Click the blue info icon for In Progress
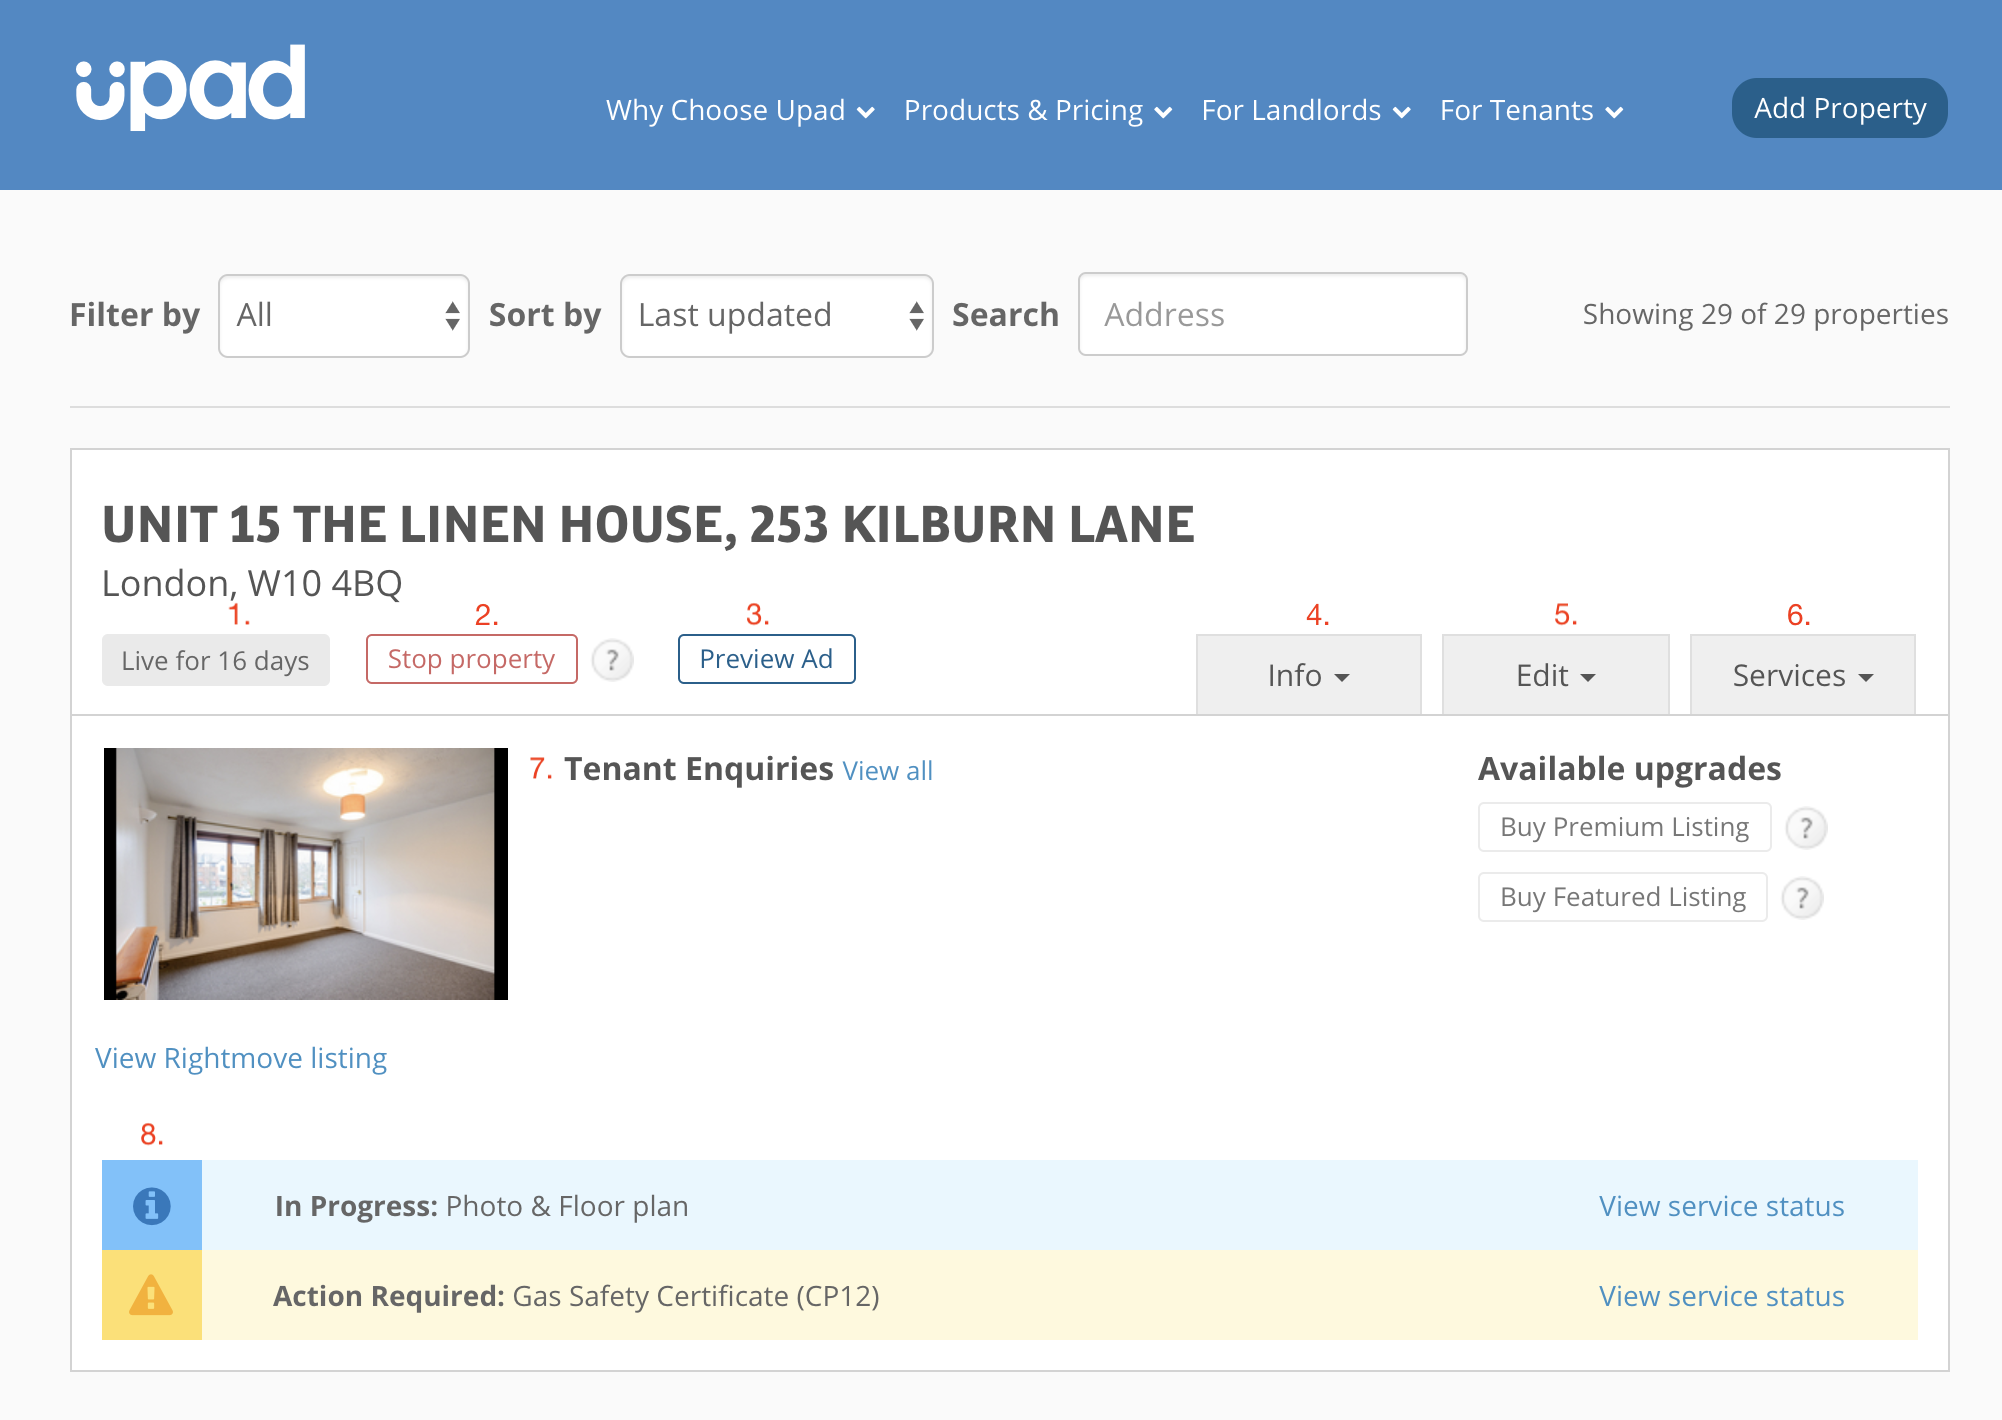 click(x=152, y=1205)
